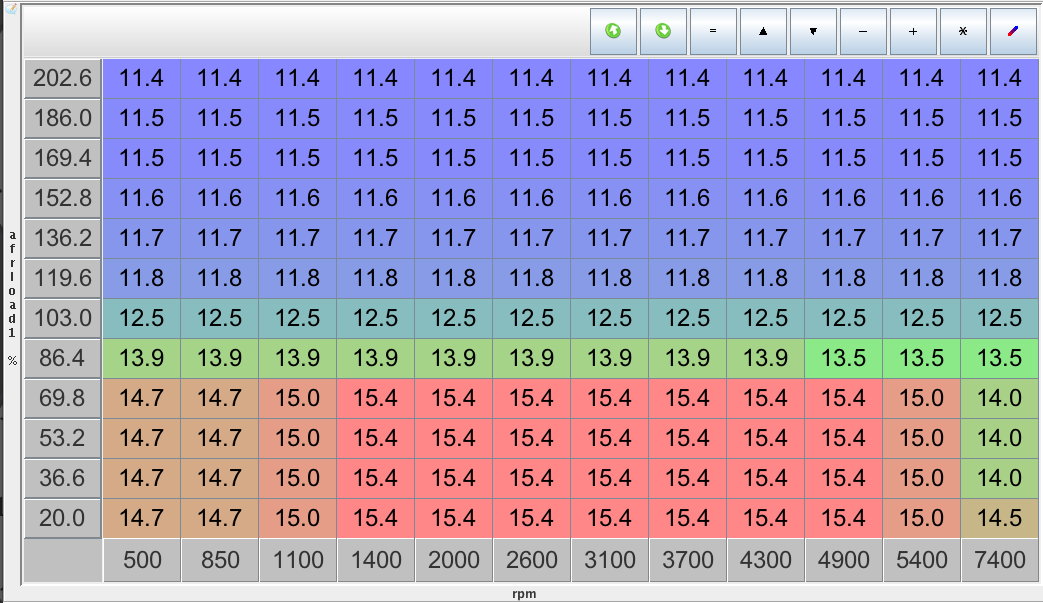Select 11.7 cell at 3100 rpm column
The width and height of the screenshot is (1043, 603).
pyautogui.click(x=610, y=238)
